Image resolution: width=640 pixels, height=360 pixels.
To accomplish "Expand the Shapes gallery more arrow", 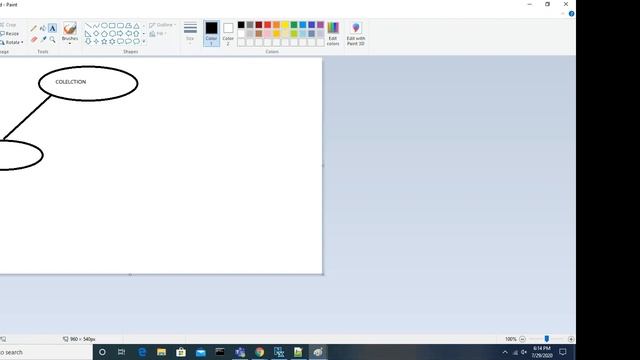I will [x=143, y=41].
